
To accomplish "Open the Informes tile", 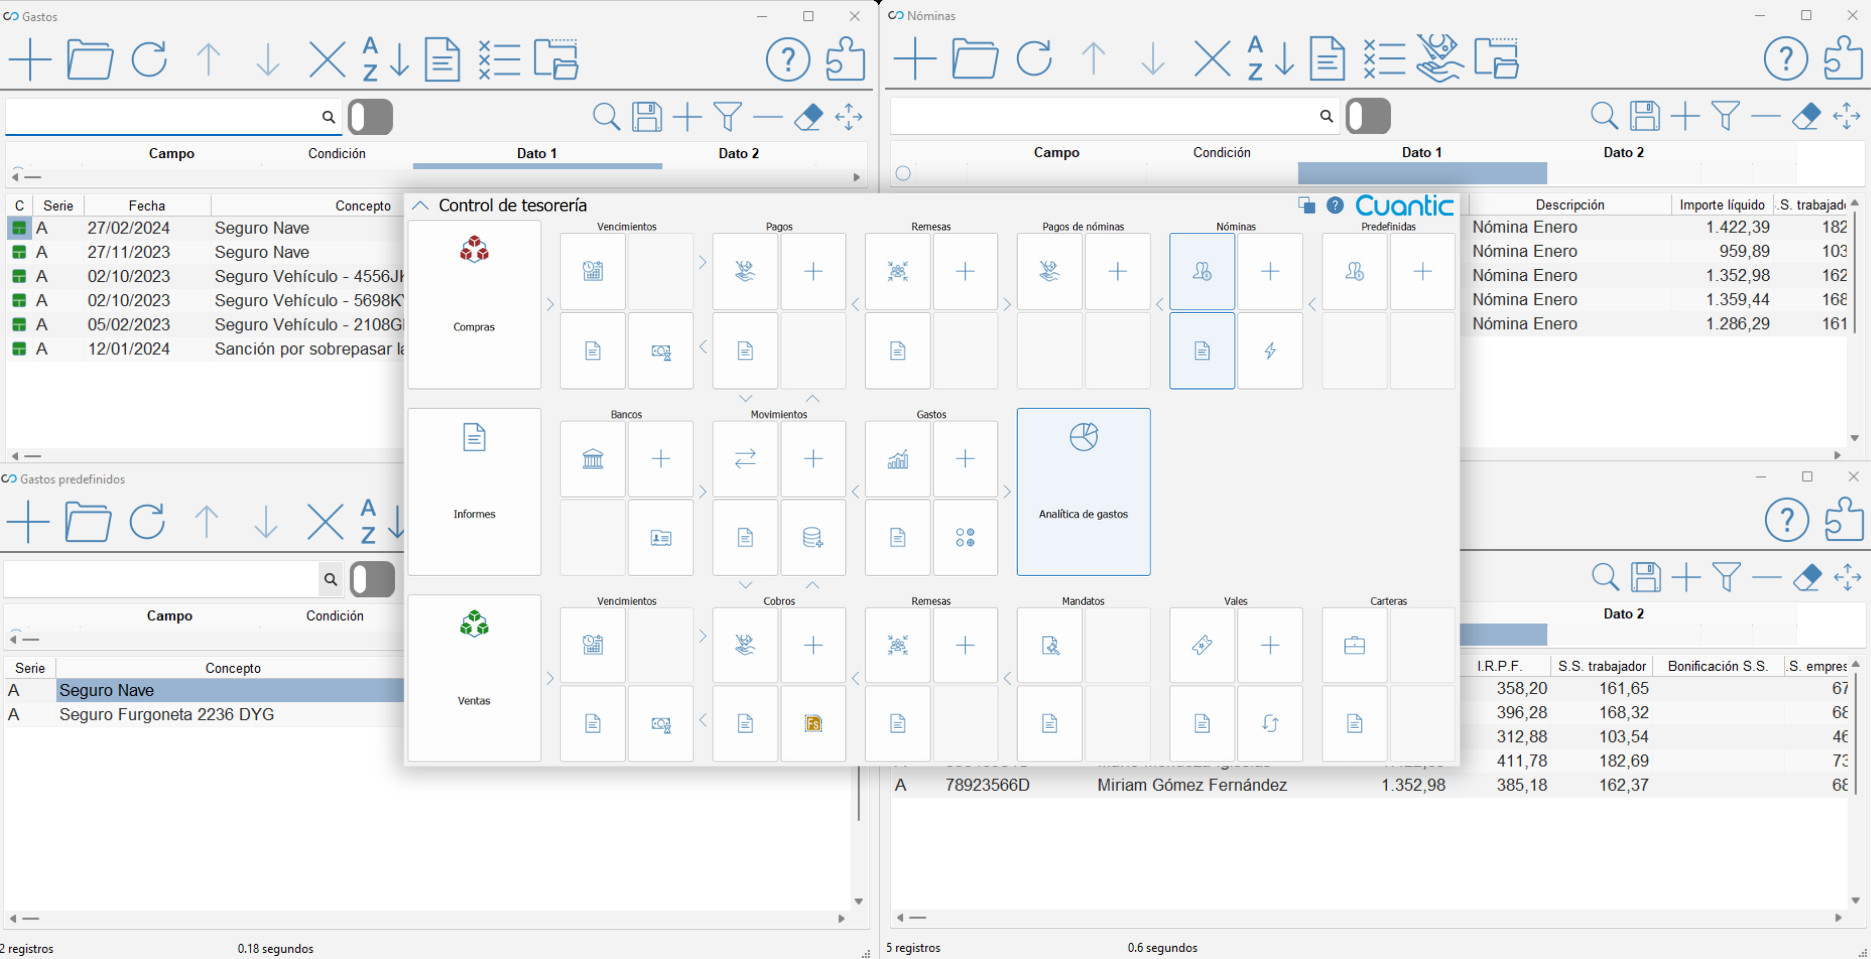I will point(474,492).
